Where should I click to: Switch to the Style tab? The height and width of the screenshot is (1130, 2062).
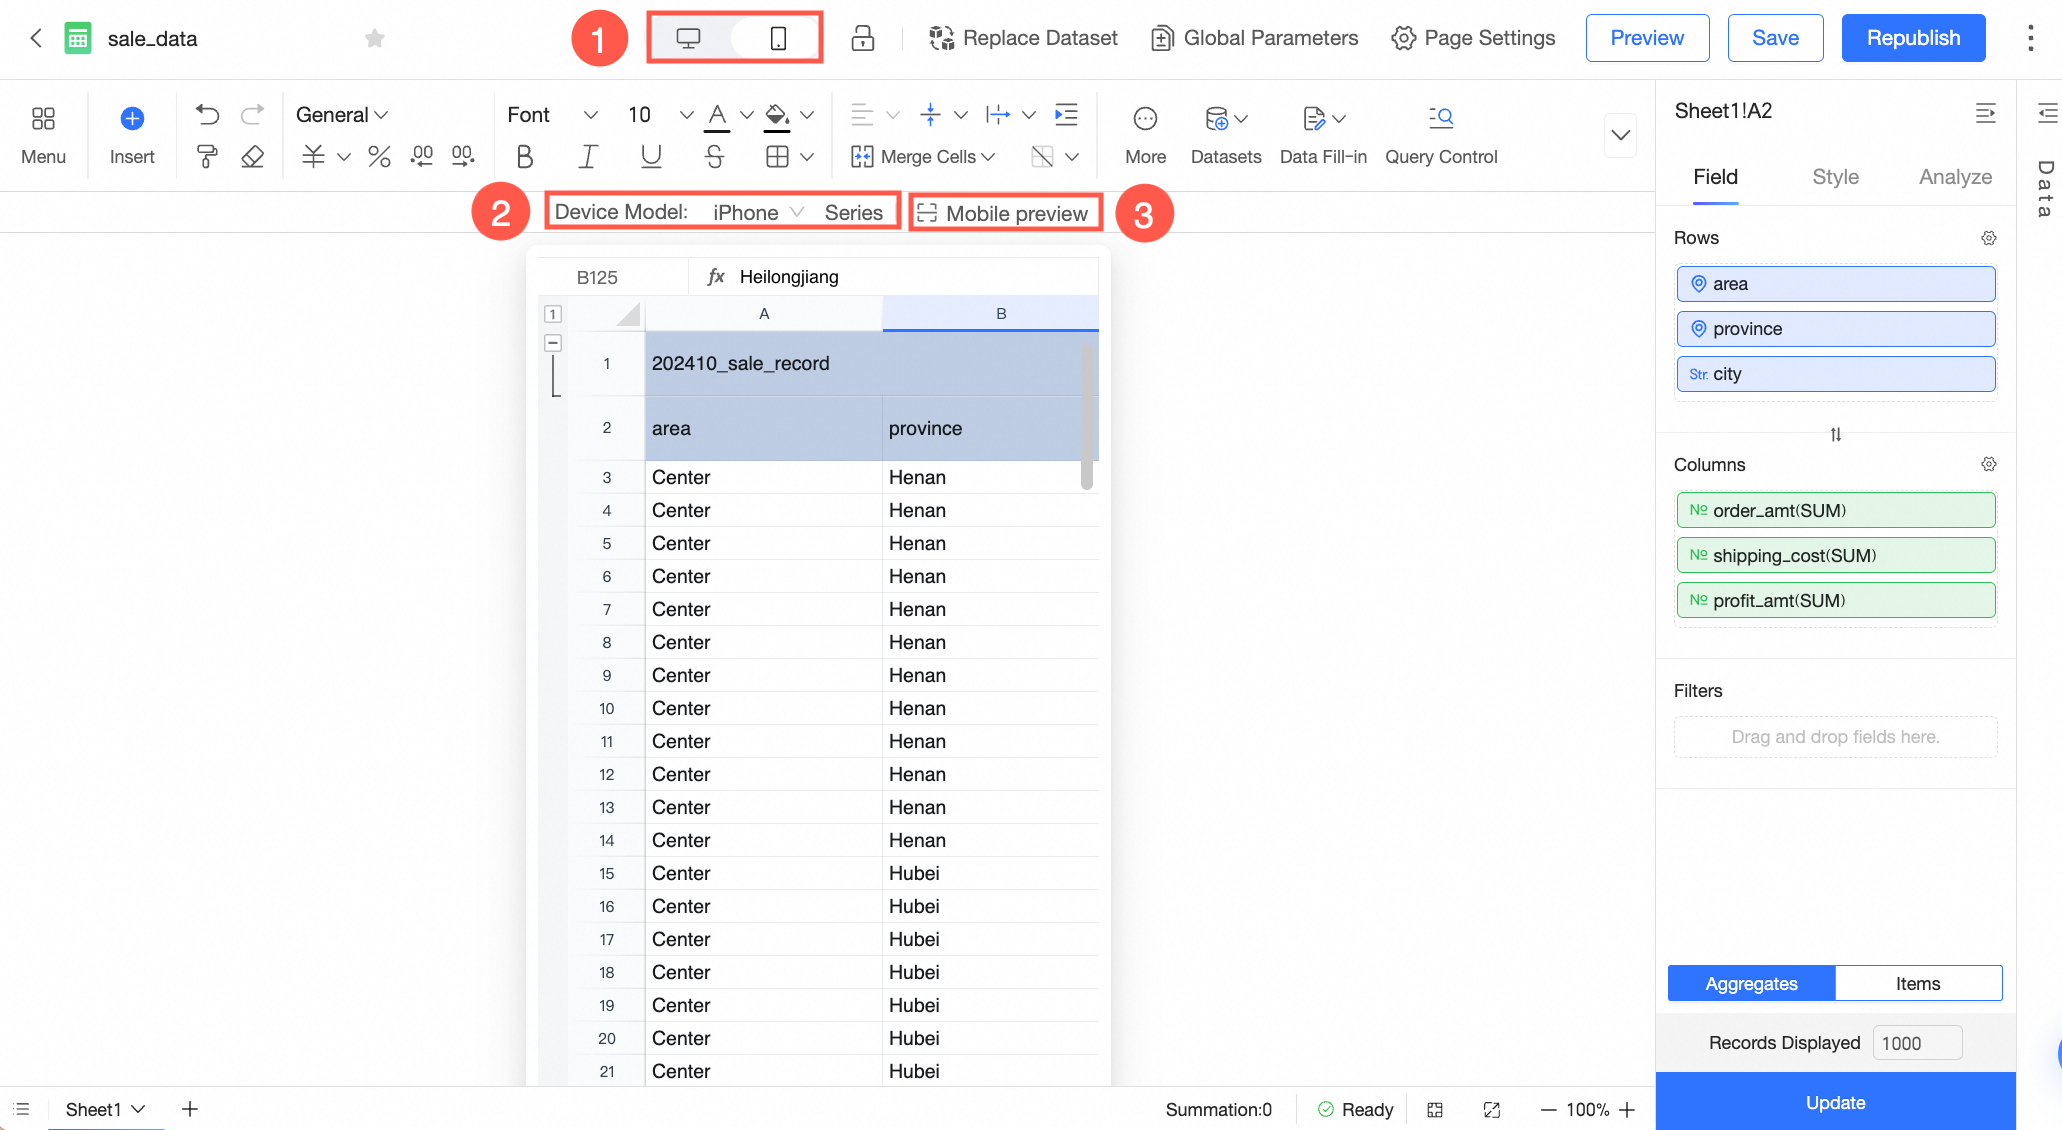(1835, 177)
